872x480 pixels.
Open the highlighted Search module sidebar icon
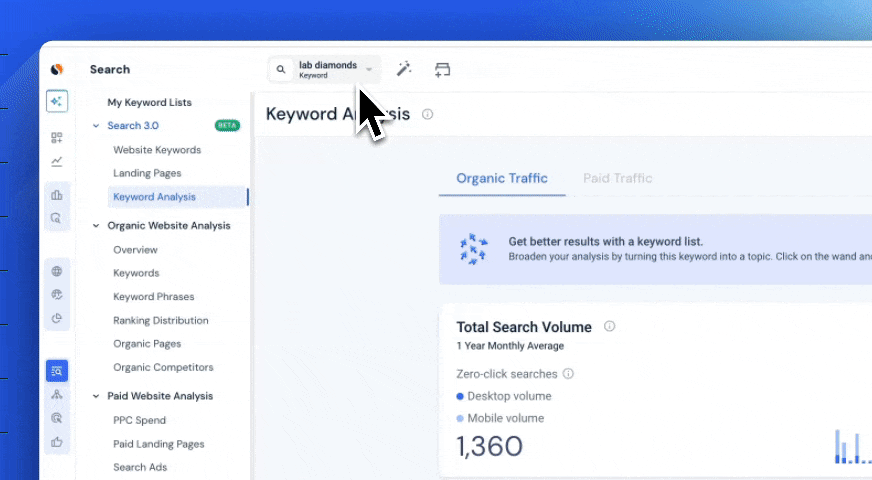(x=57, y=371)
